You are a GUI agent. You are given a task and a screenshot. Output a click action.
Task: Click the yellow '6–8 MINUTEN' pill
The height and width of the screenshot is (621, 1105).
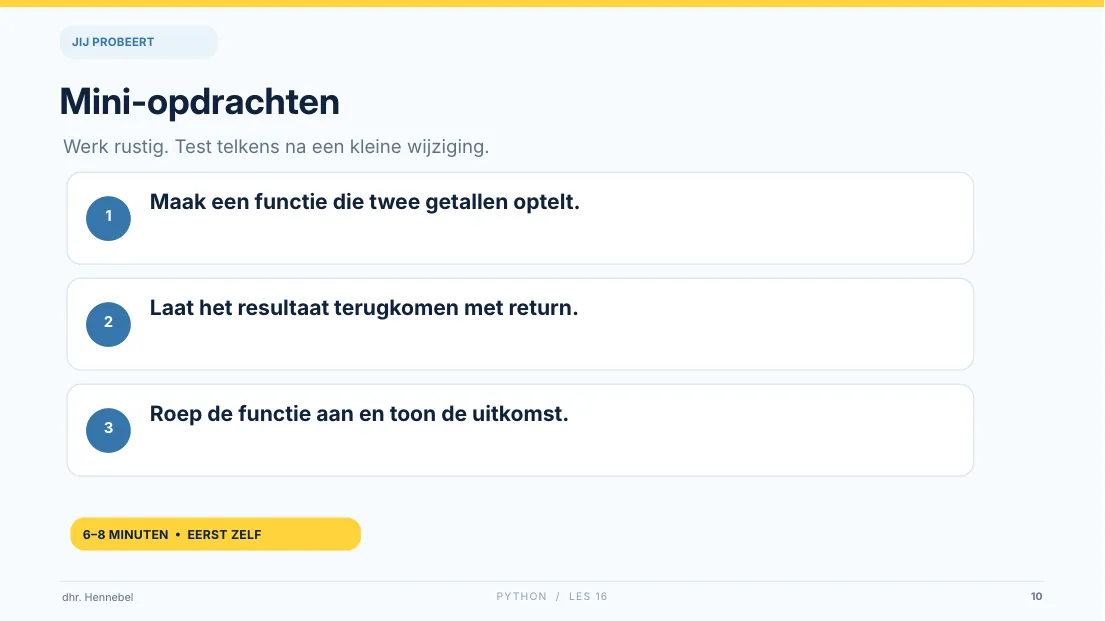[216, 534]
